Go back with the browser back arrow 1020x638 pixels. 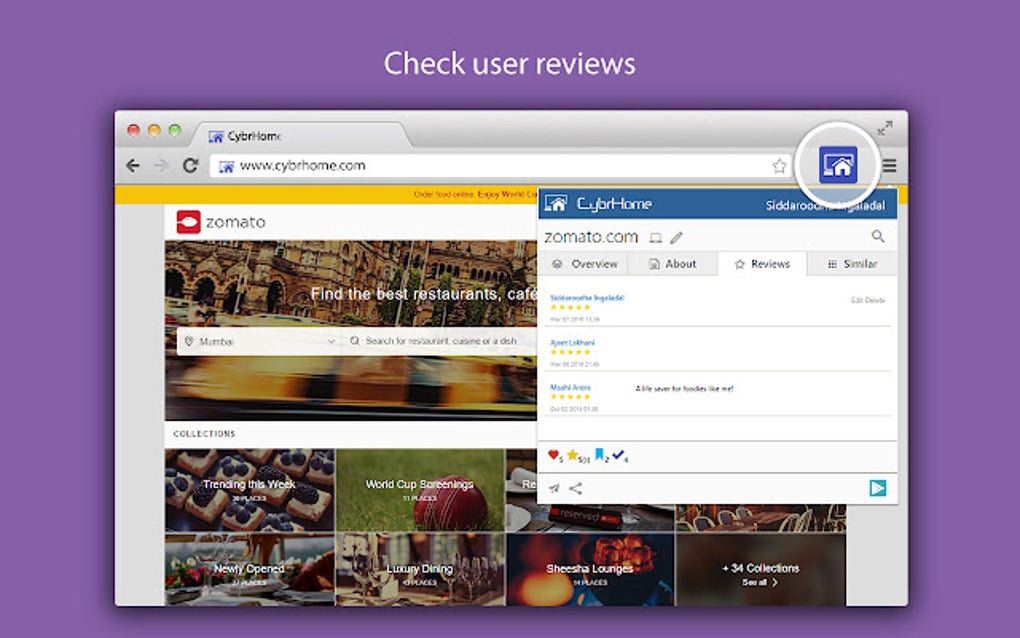coord(133,166)
